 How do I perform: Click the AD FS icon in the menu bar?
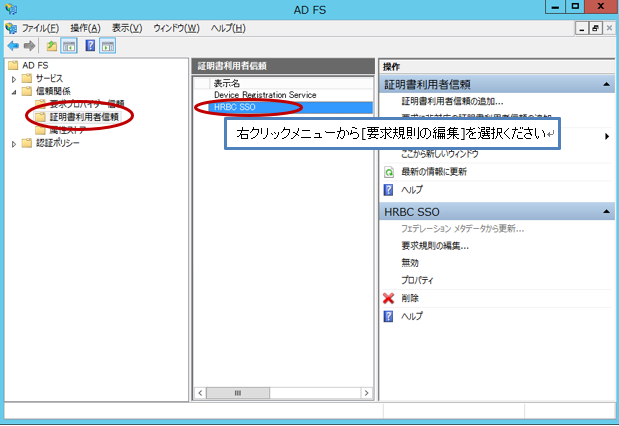click(11, 28)
